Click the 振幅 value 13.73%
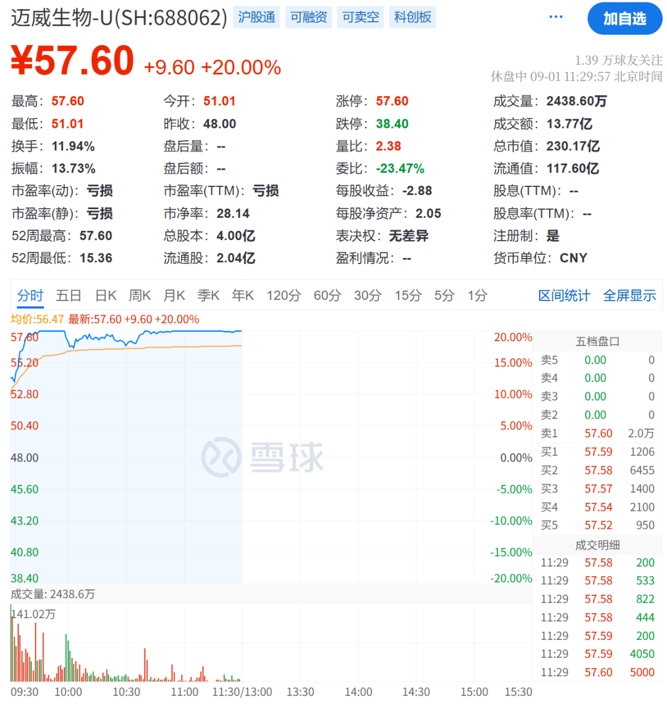This screenshot has width=667, height=704. (73, 168)
